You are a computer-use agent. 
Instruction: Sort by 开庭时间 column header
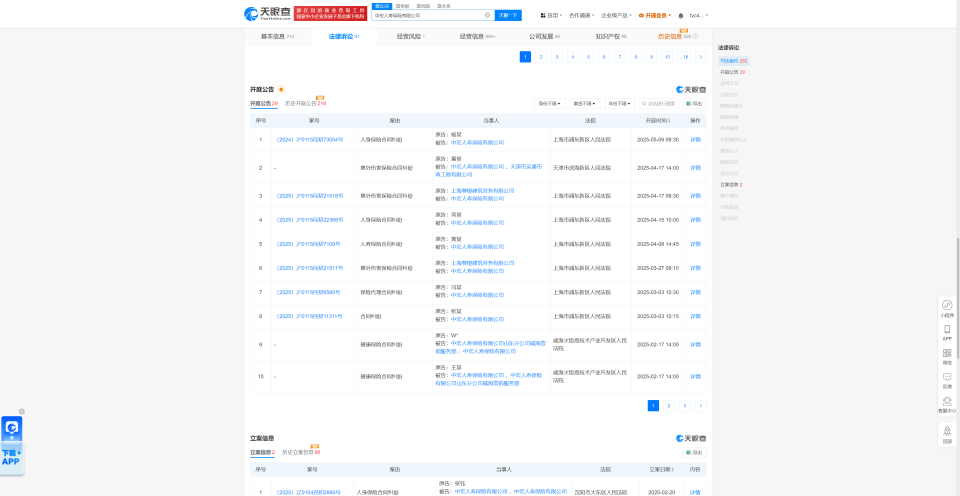point(658,121)
